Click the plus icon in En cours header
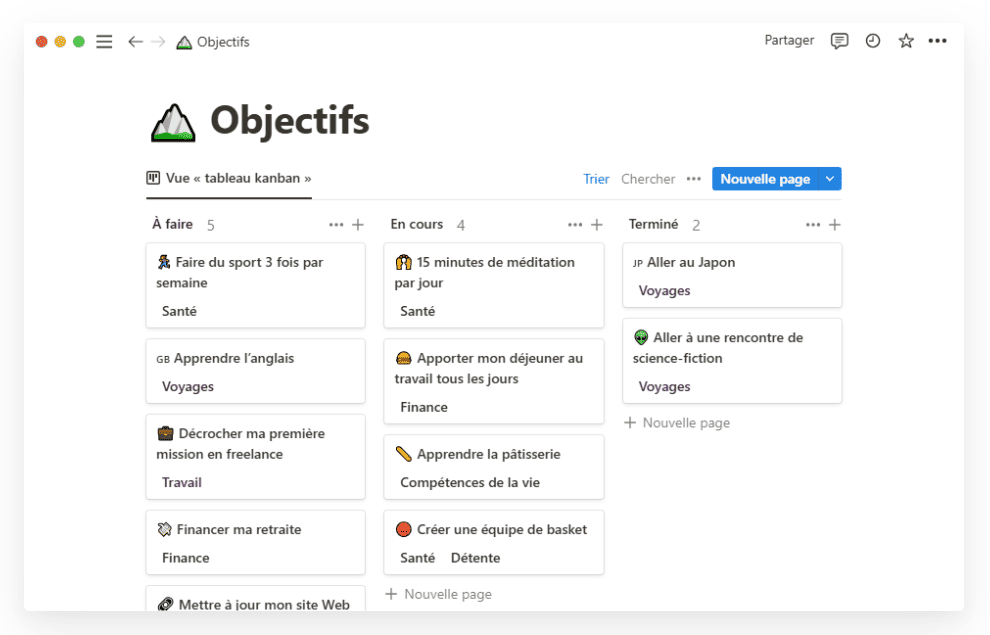 597,225
